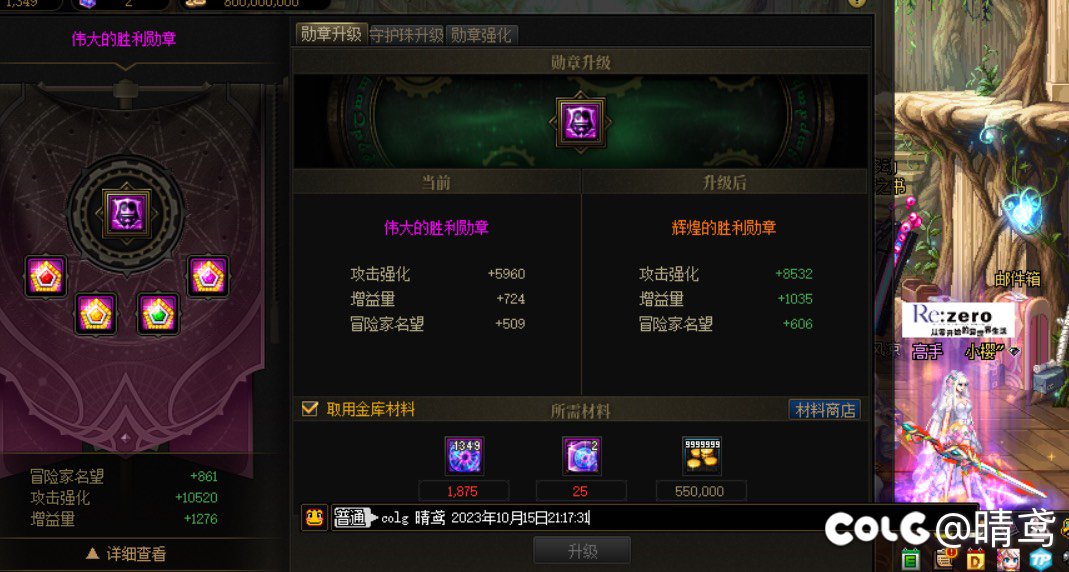Expand 详细查看 details panel
The image size is (1069, 572).
pyautogui.click(x=127, y=554)
